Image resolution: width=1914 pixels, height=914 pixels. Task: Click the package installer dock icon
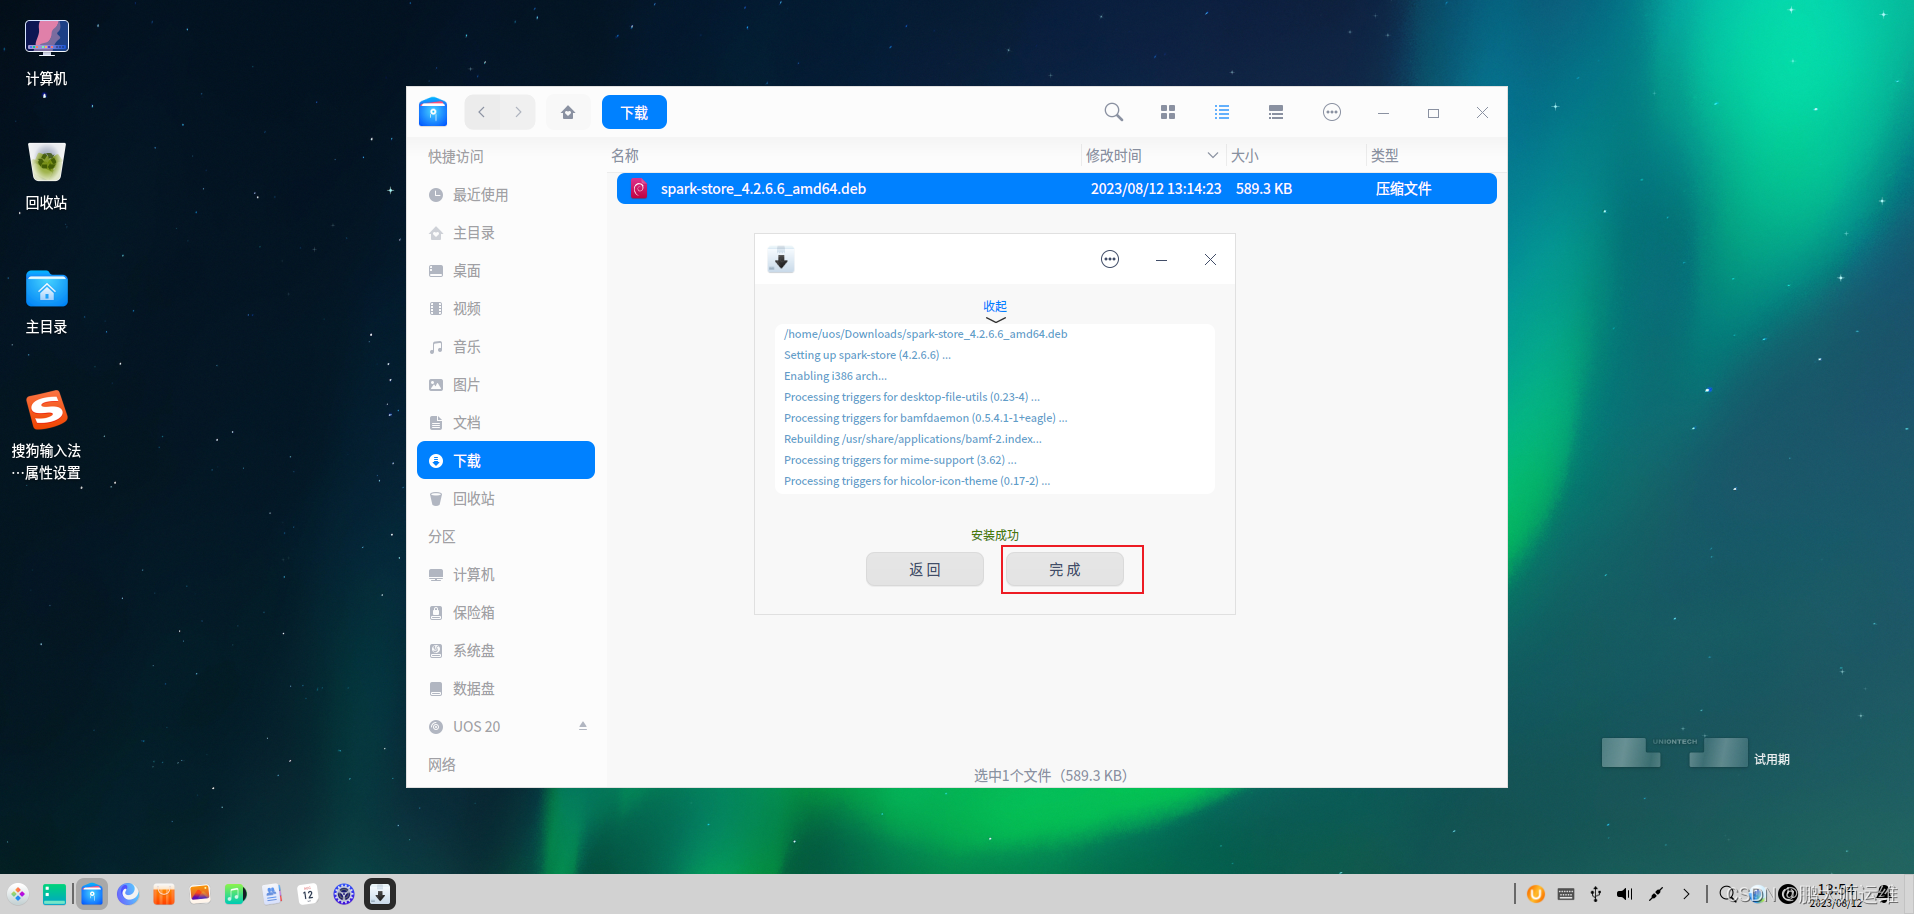click(380, 894)
